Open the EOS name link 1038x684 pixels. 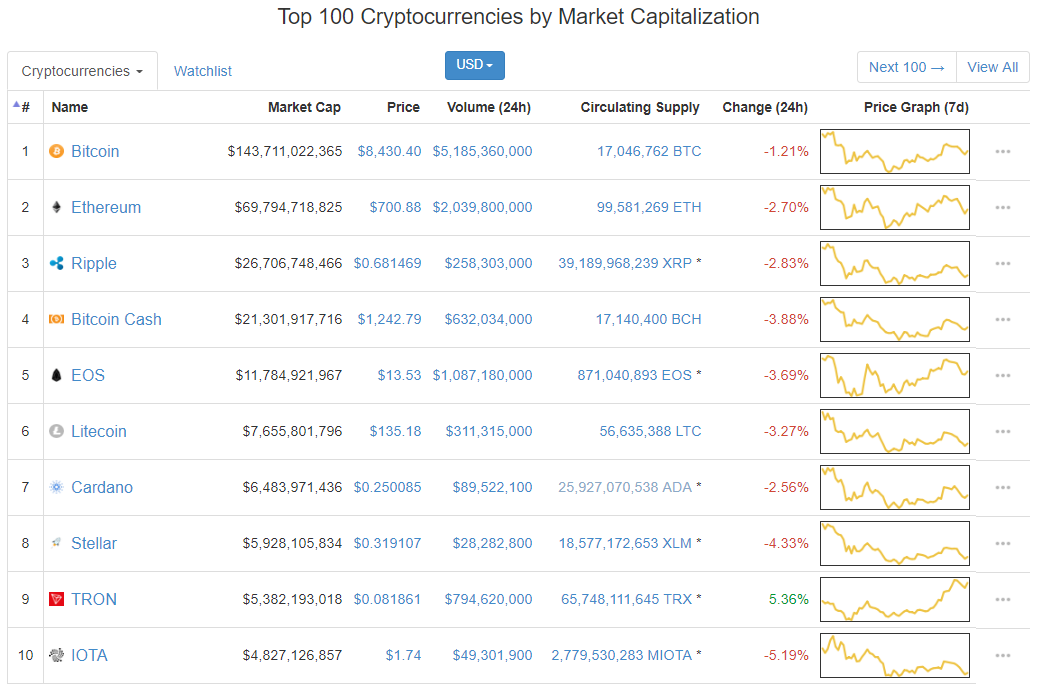(87, 375)
